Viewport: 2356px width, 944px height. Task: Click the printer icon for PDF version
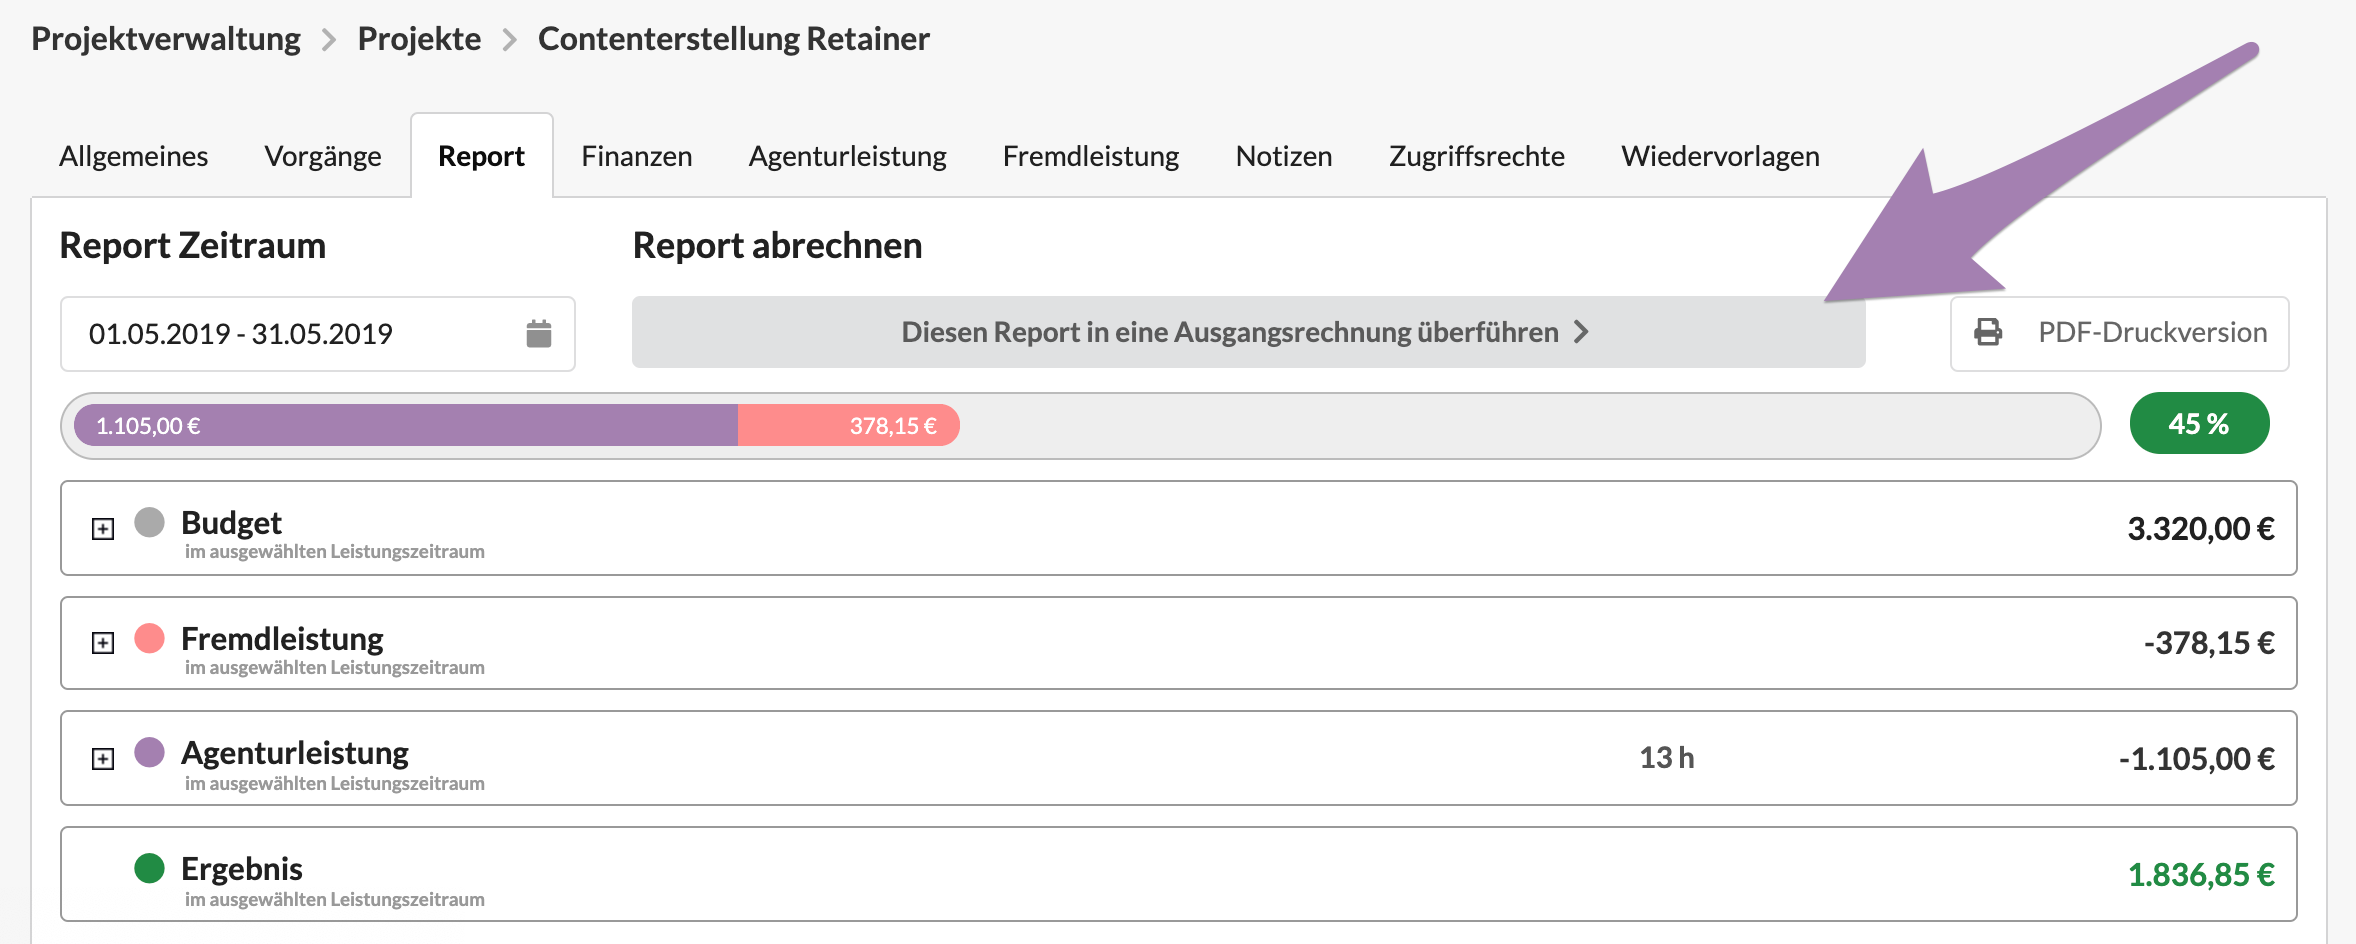click(1988, 332)
